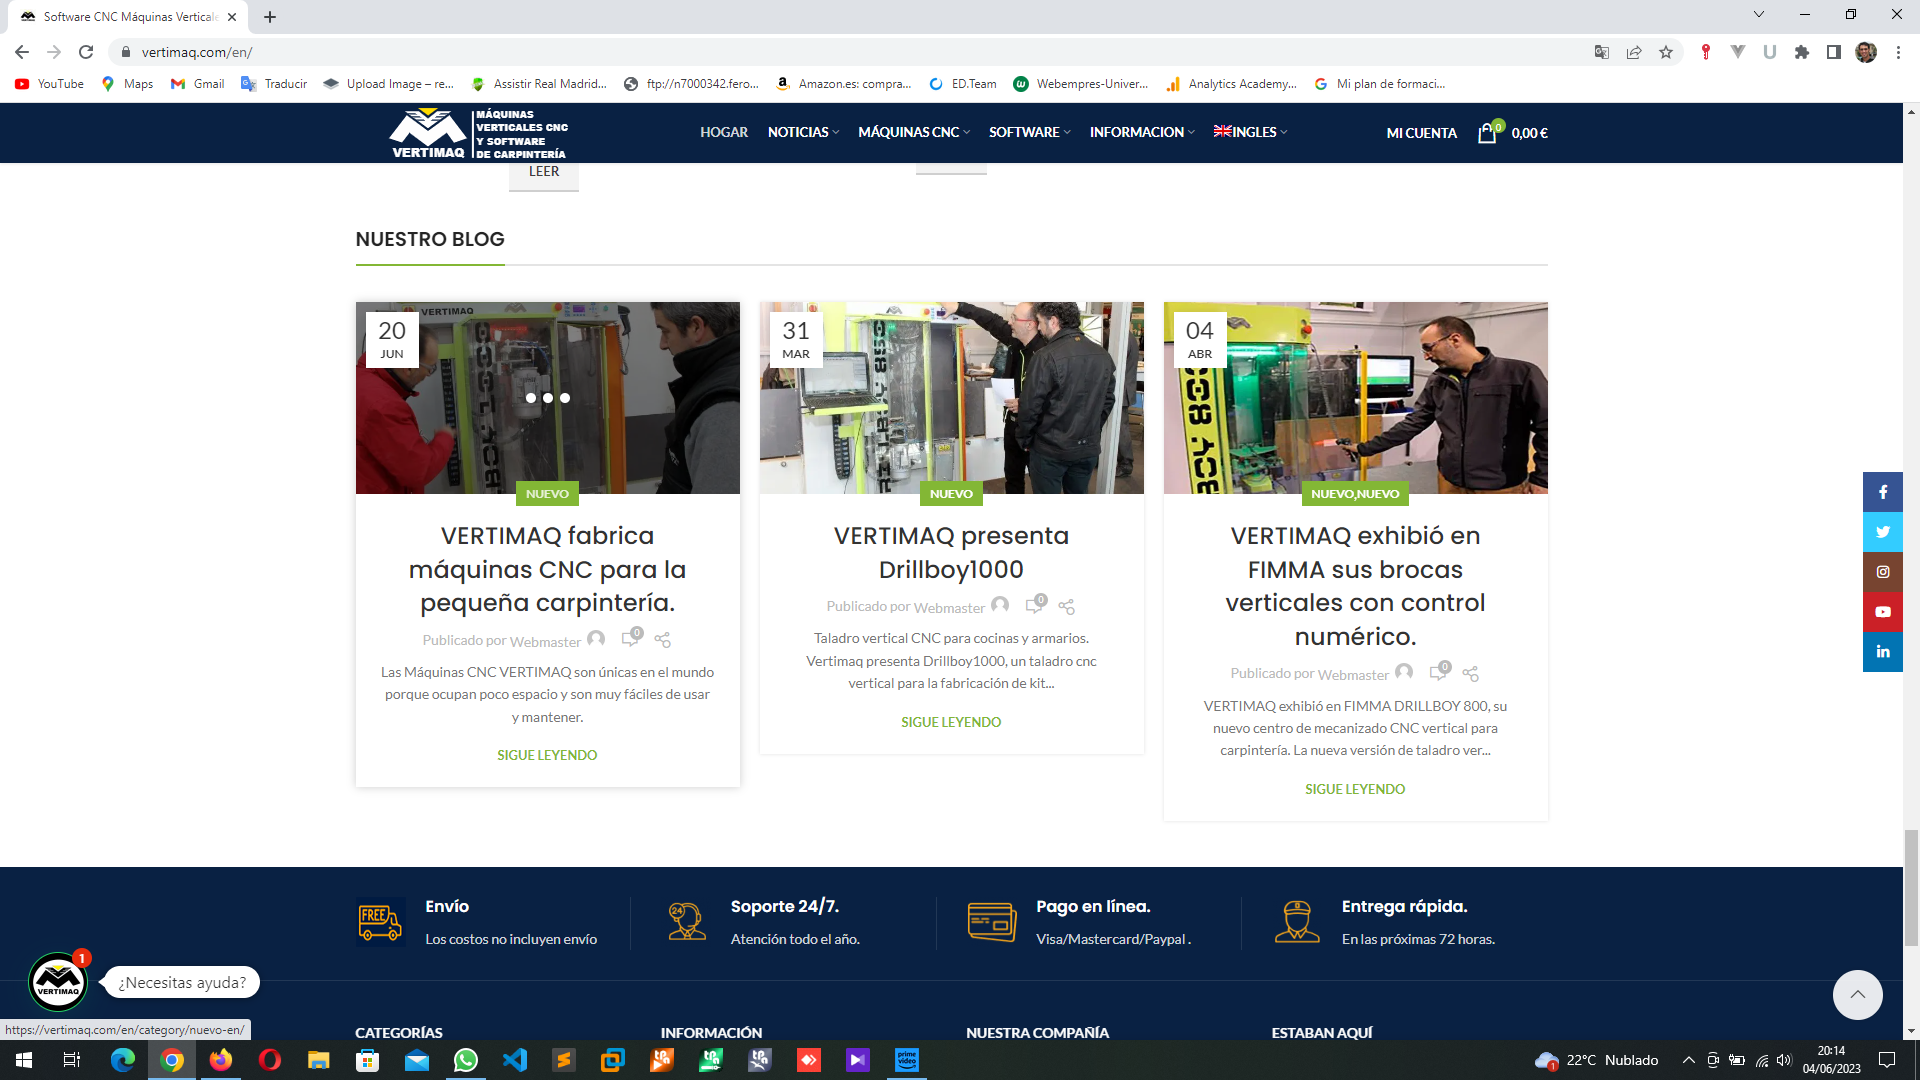This screenshot has height=1080, width=1920.
Task: Click the Twitter social share icon
Action: coord(1882,532)
